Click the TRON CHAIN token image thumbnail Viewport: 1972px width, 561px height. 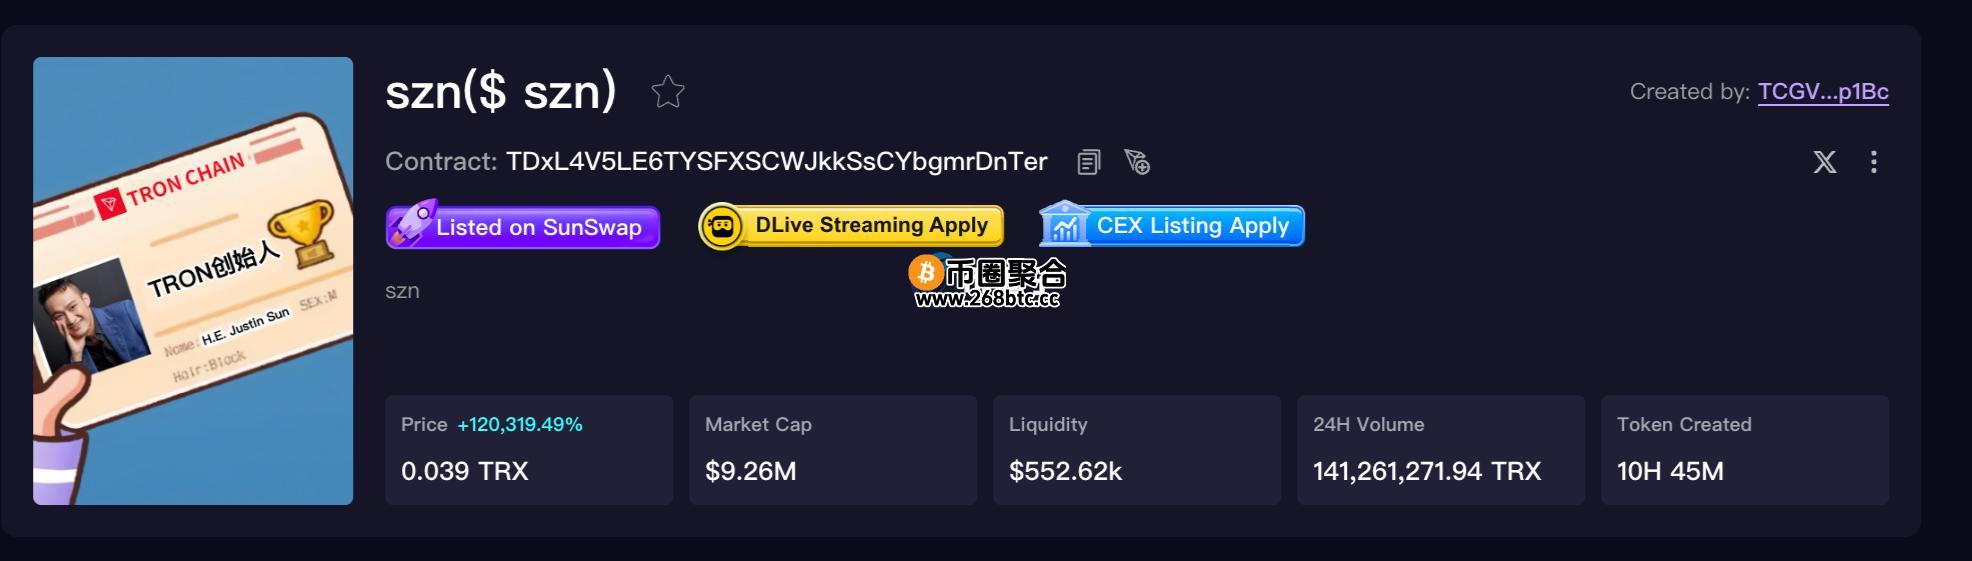pyautogui.click(x=193, y=281)
